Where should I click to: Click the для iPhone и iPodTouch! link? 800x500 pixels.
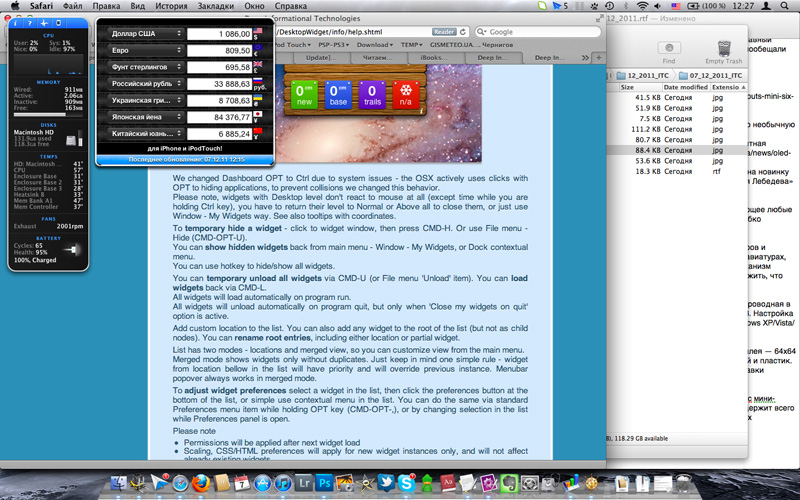click(x=185, y=148)
